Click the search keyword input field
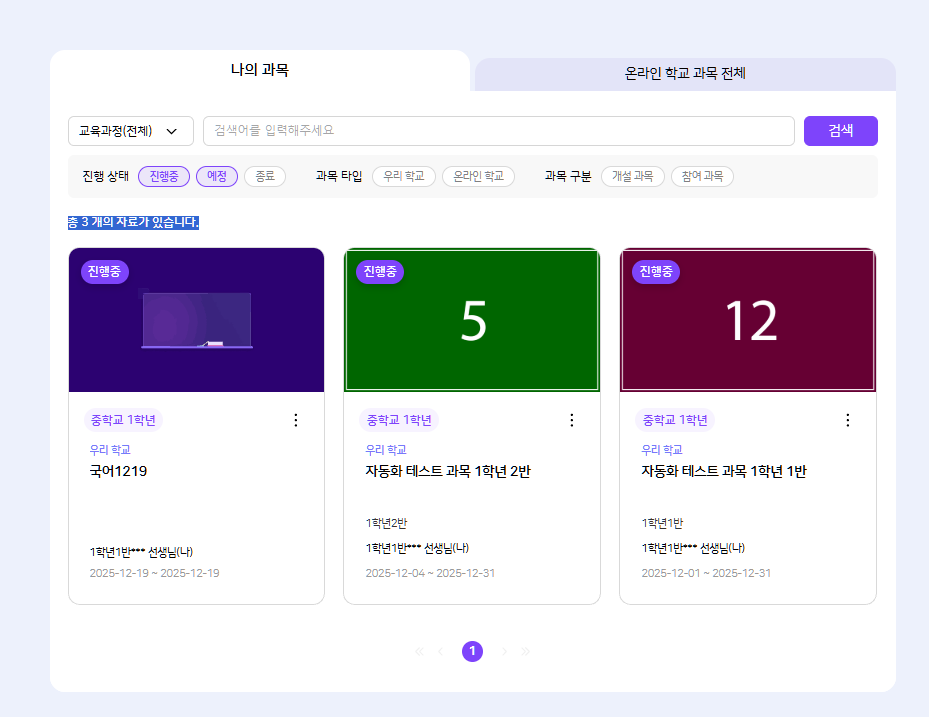Screen dimensions: 929x717 click(x=498, y=131)
